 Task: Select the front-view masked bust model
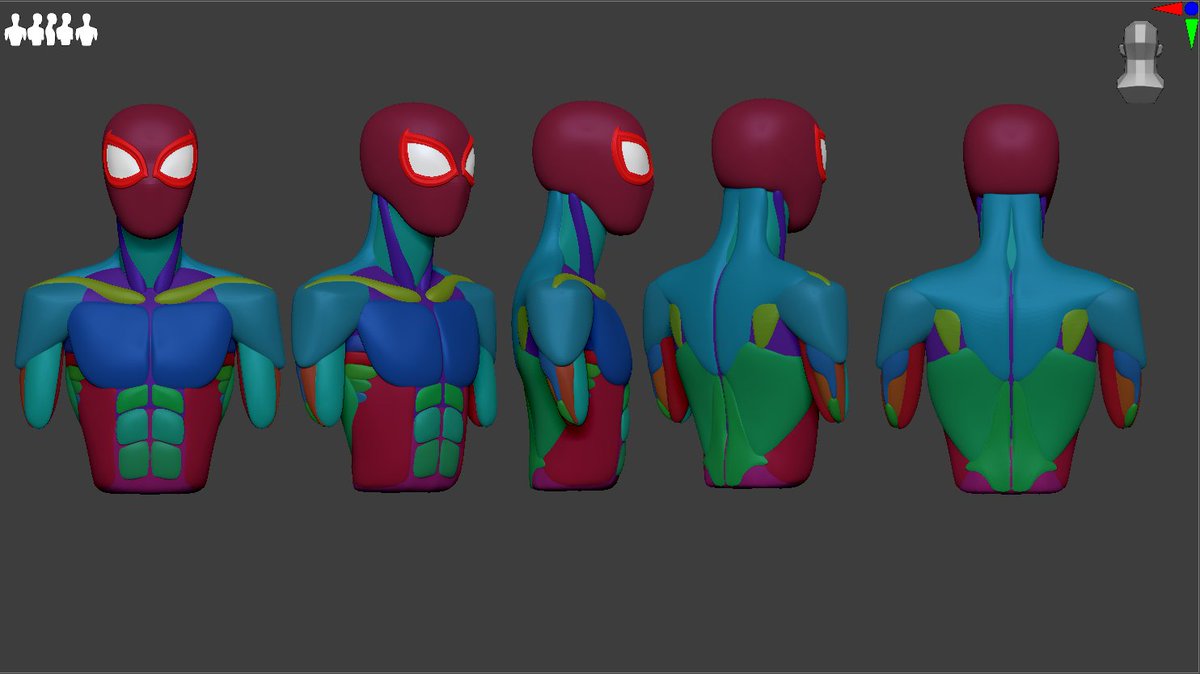[150, 300]
